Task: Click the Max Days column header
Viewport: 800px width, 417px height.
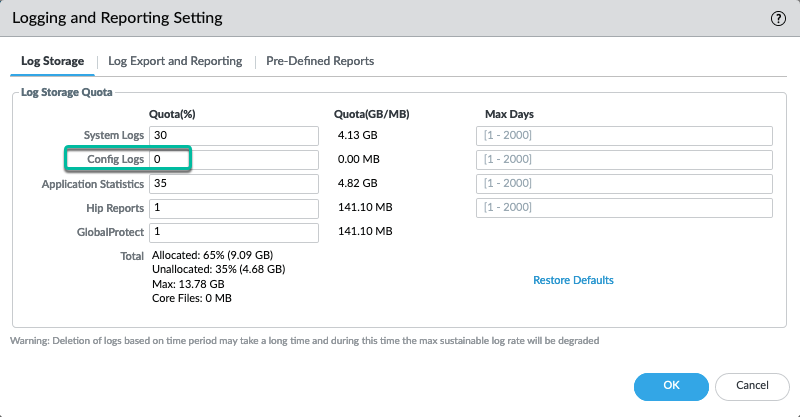Action: [x=509, y=114]
